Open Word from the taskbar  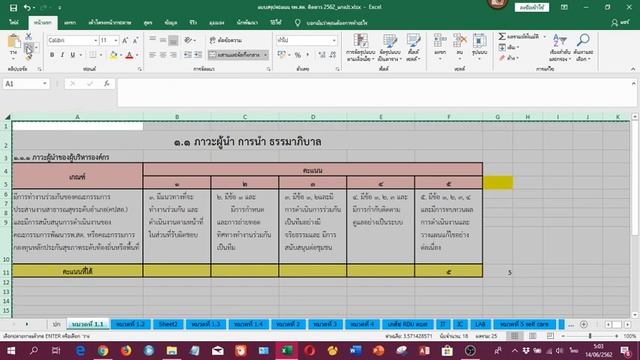coord(356,351)
